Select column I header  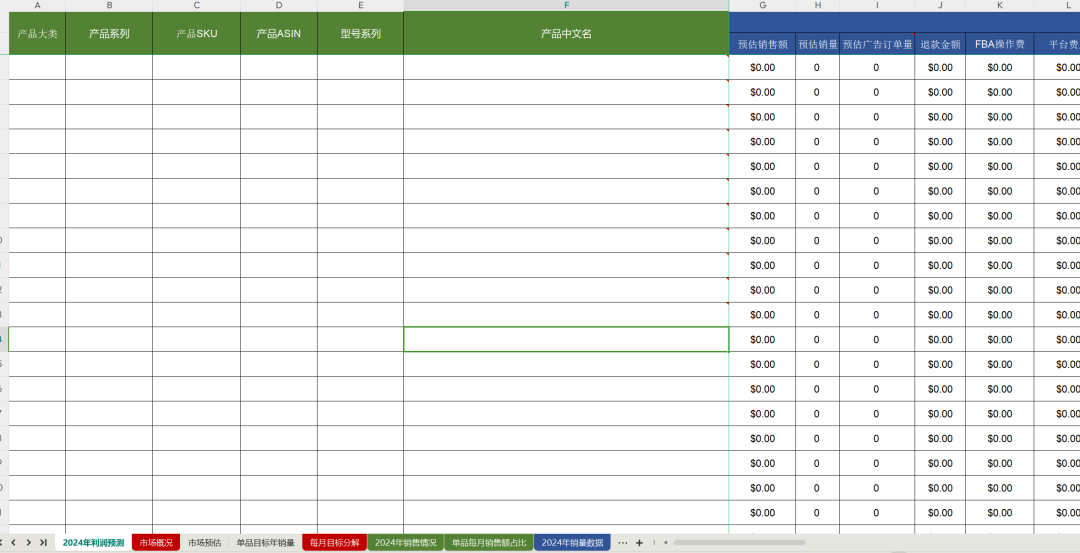coord(877,6)
